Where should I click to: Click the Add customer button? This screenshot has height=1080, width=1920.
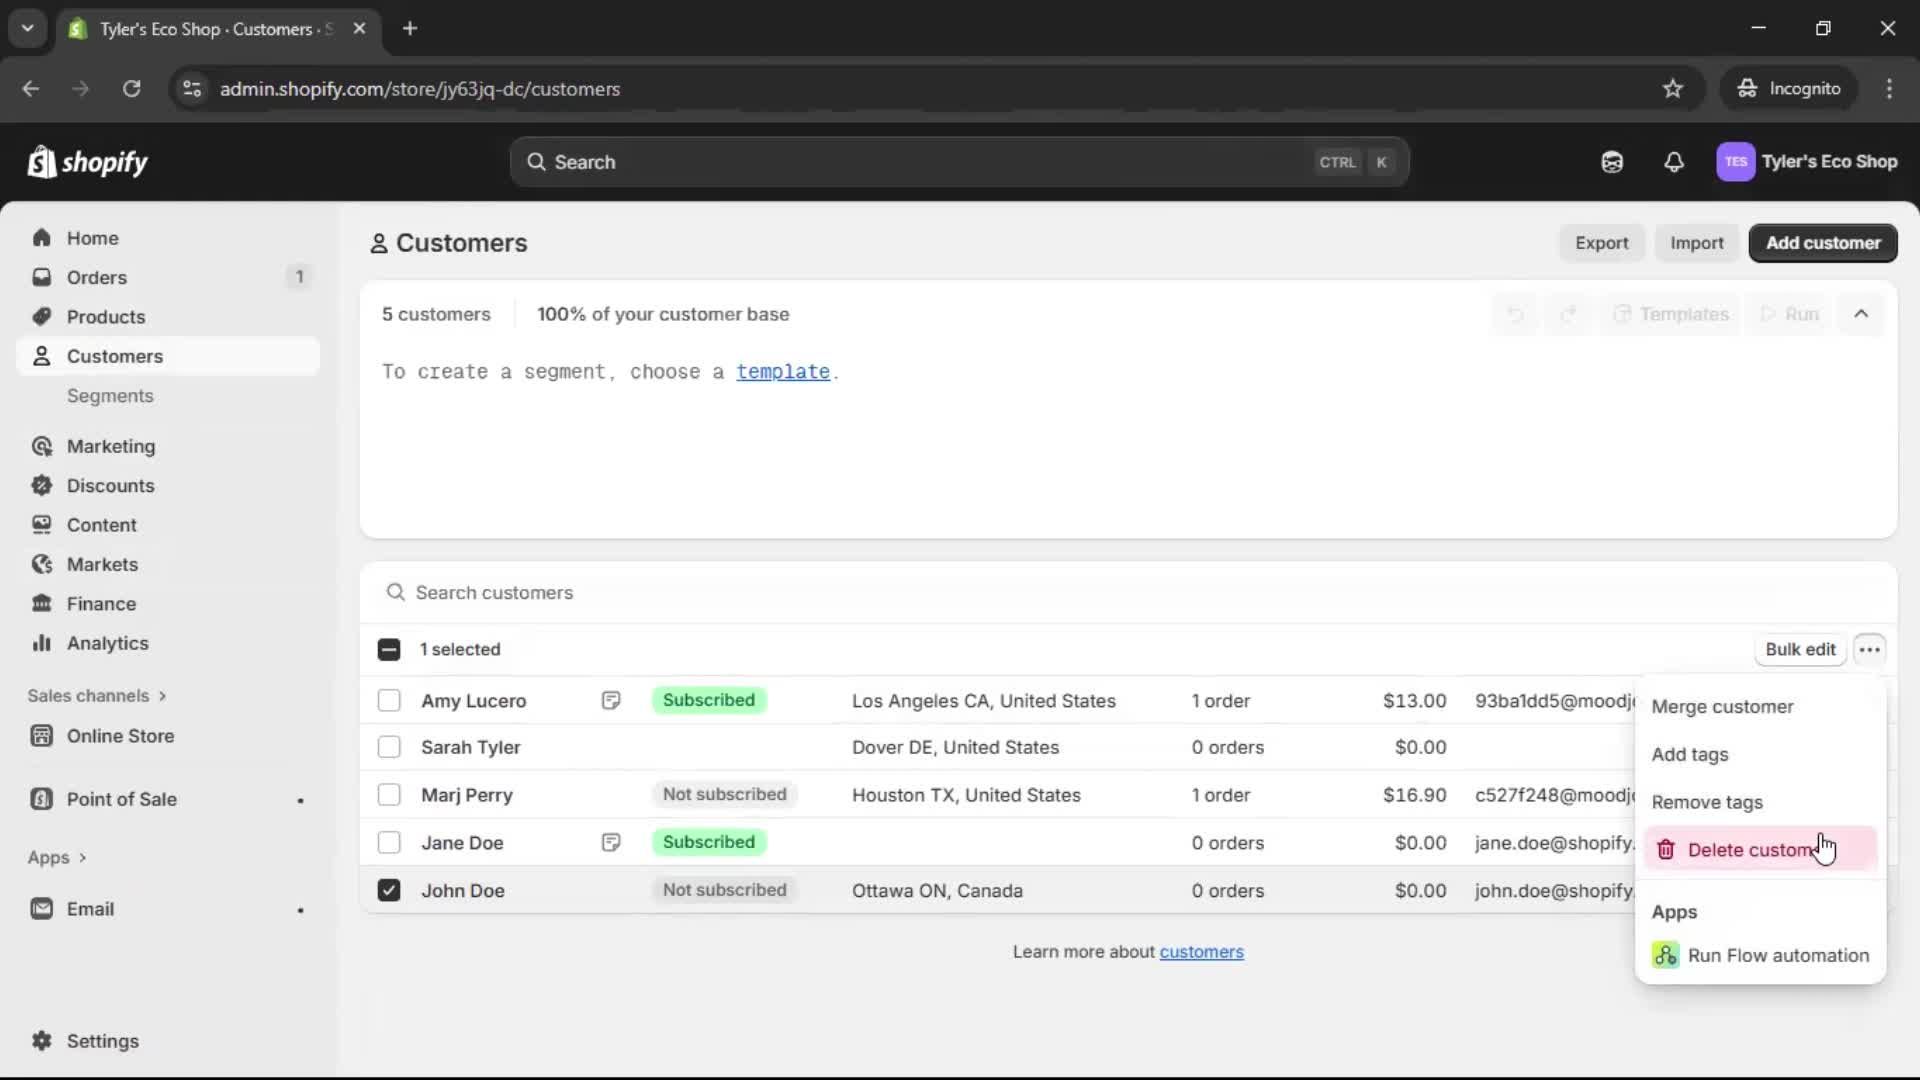tap(1822, 243)
